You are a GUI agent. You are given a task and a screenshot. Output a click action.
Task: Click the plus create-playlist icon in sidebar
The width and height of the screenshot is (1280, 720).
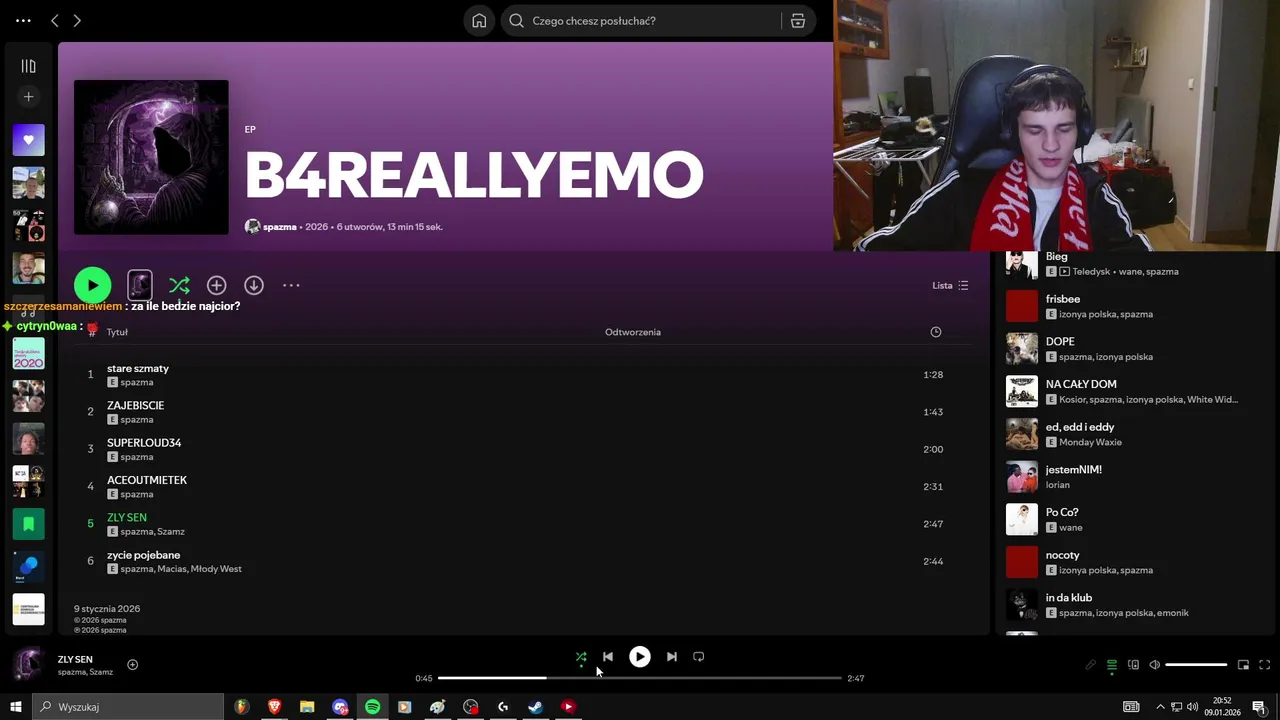(28, 97)
